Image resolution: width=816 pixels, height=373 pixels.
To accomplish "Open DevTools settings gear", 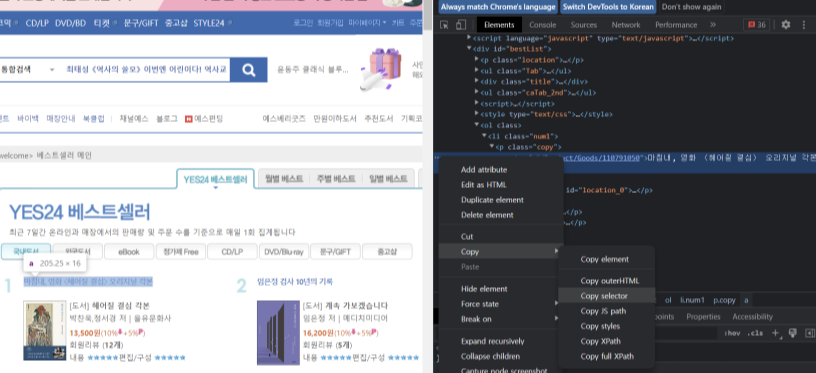I will point(786,24).
